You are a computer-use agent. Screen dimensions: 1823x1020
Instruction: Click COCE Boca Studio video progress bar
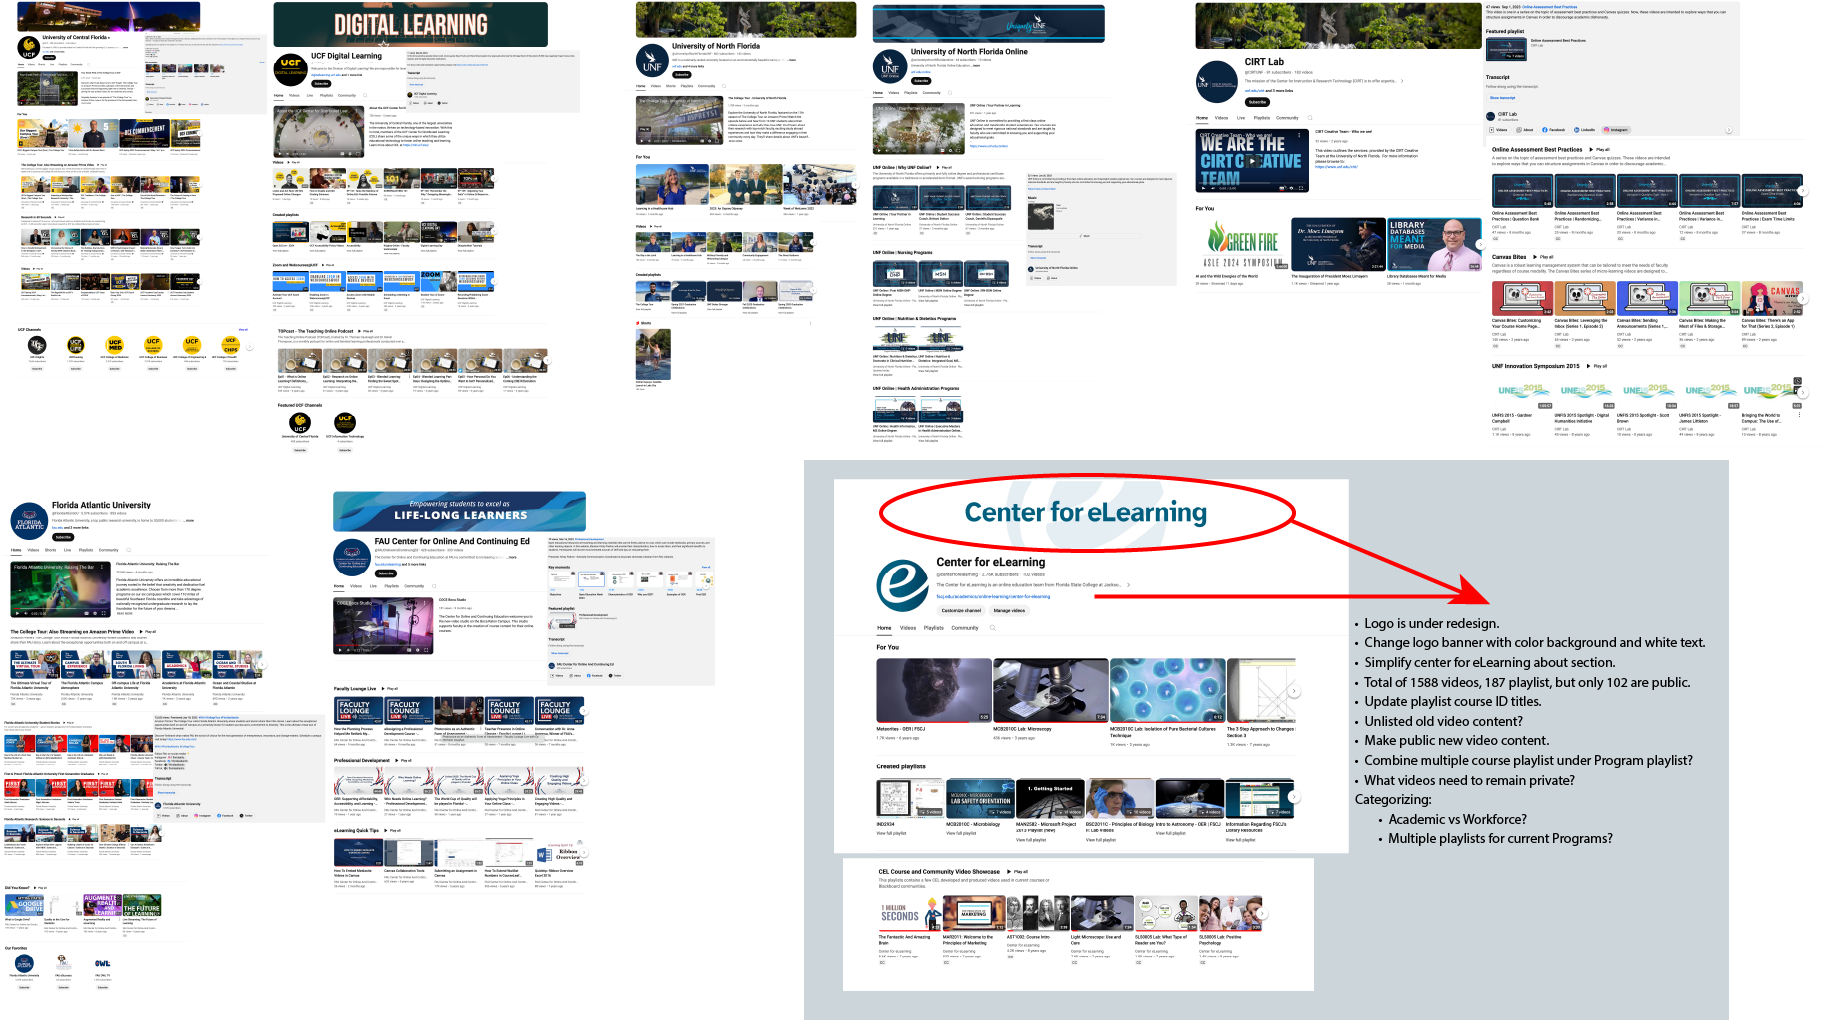383,645
